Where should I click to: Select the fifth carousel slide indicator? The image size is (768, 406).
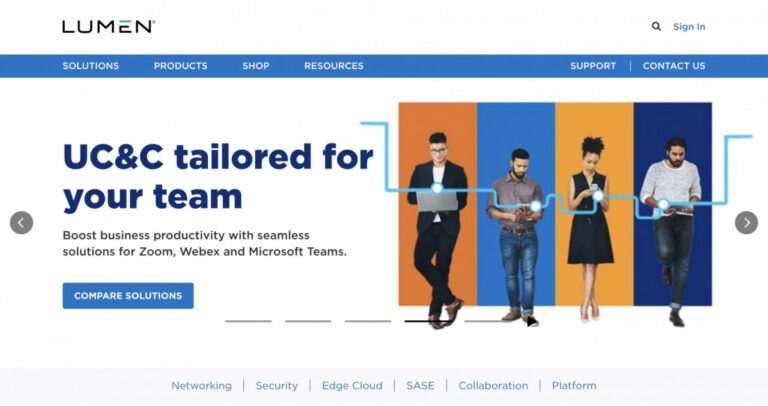click(x=487, y=321)
